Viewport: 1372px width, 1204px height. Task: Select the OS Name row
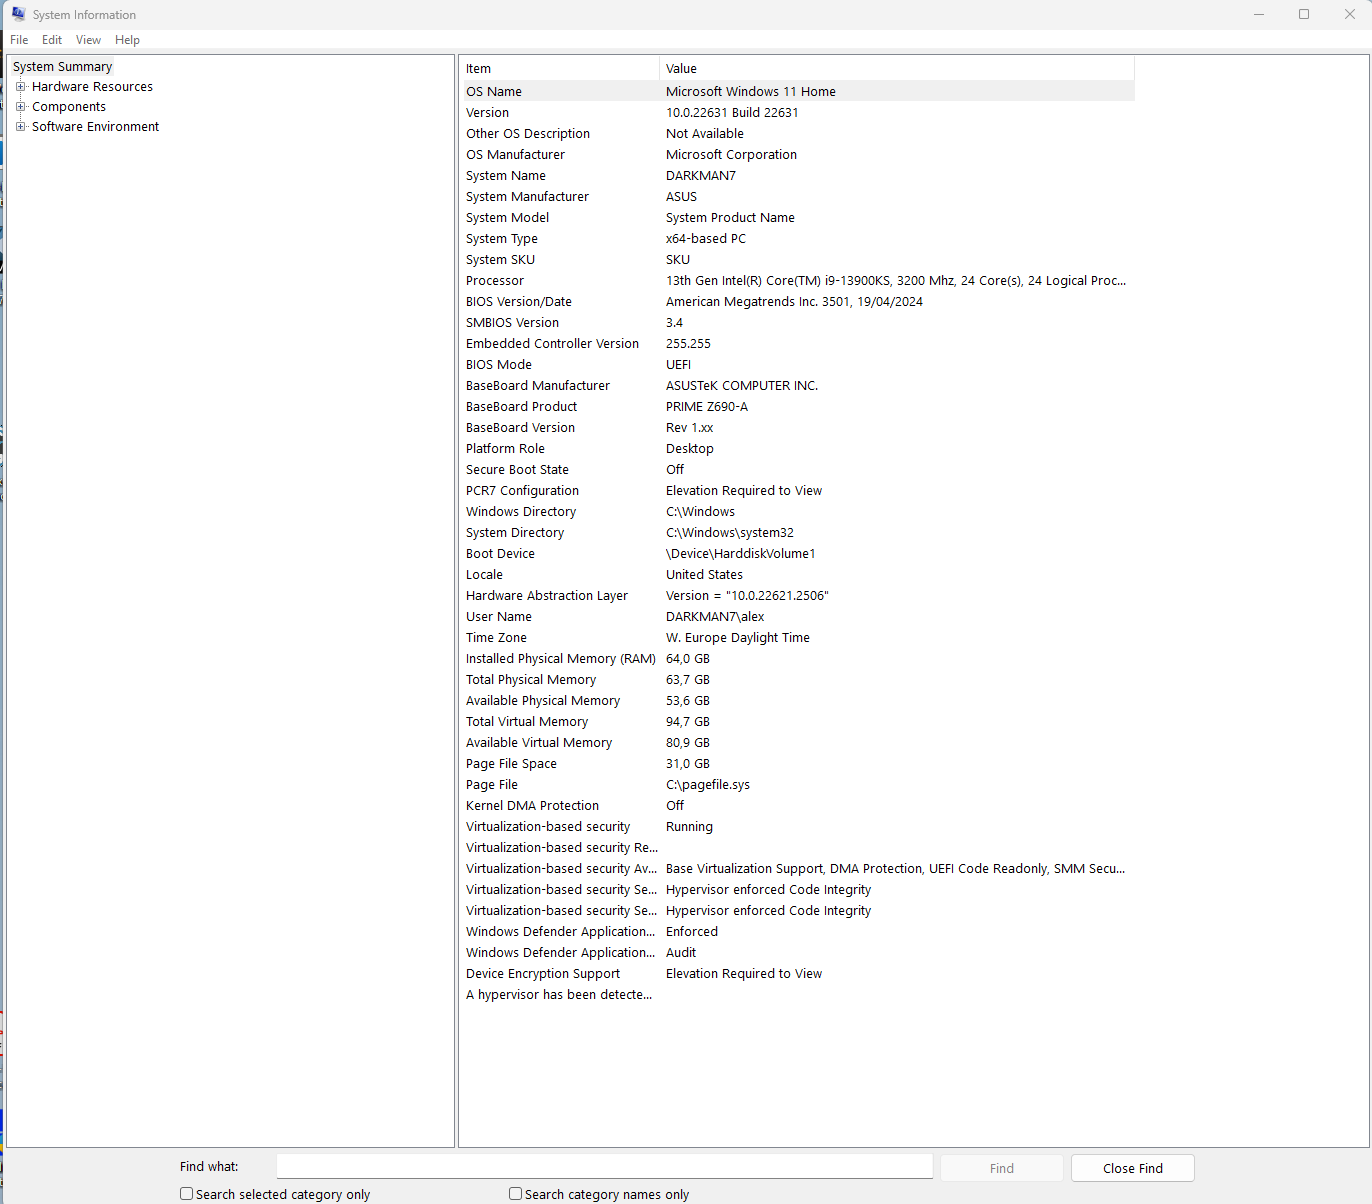(797, 91)
